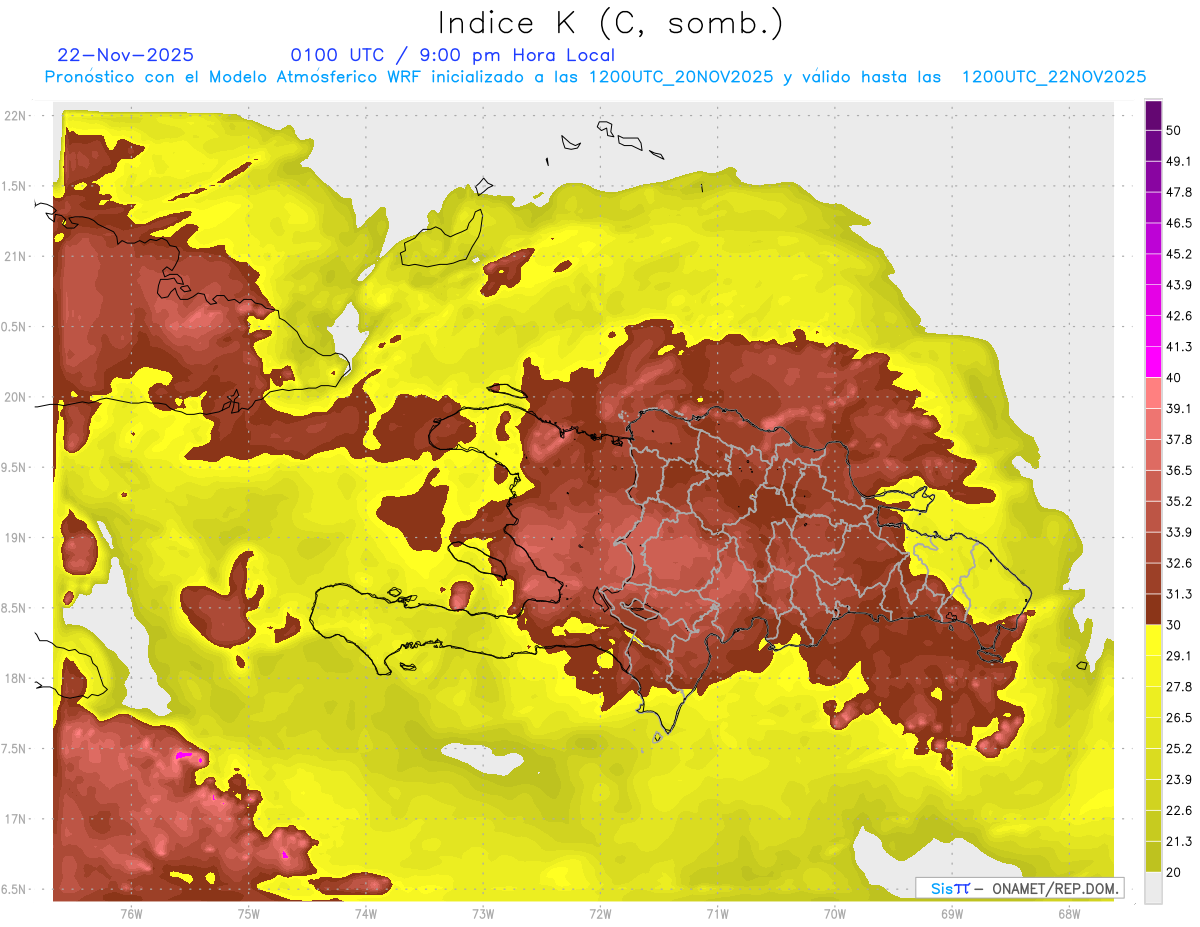Click the longitude axis label '73W'
Viewport: 1200px width, 927px height.
[x=483, y=913]
